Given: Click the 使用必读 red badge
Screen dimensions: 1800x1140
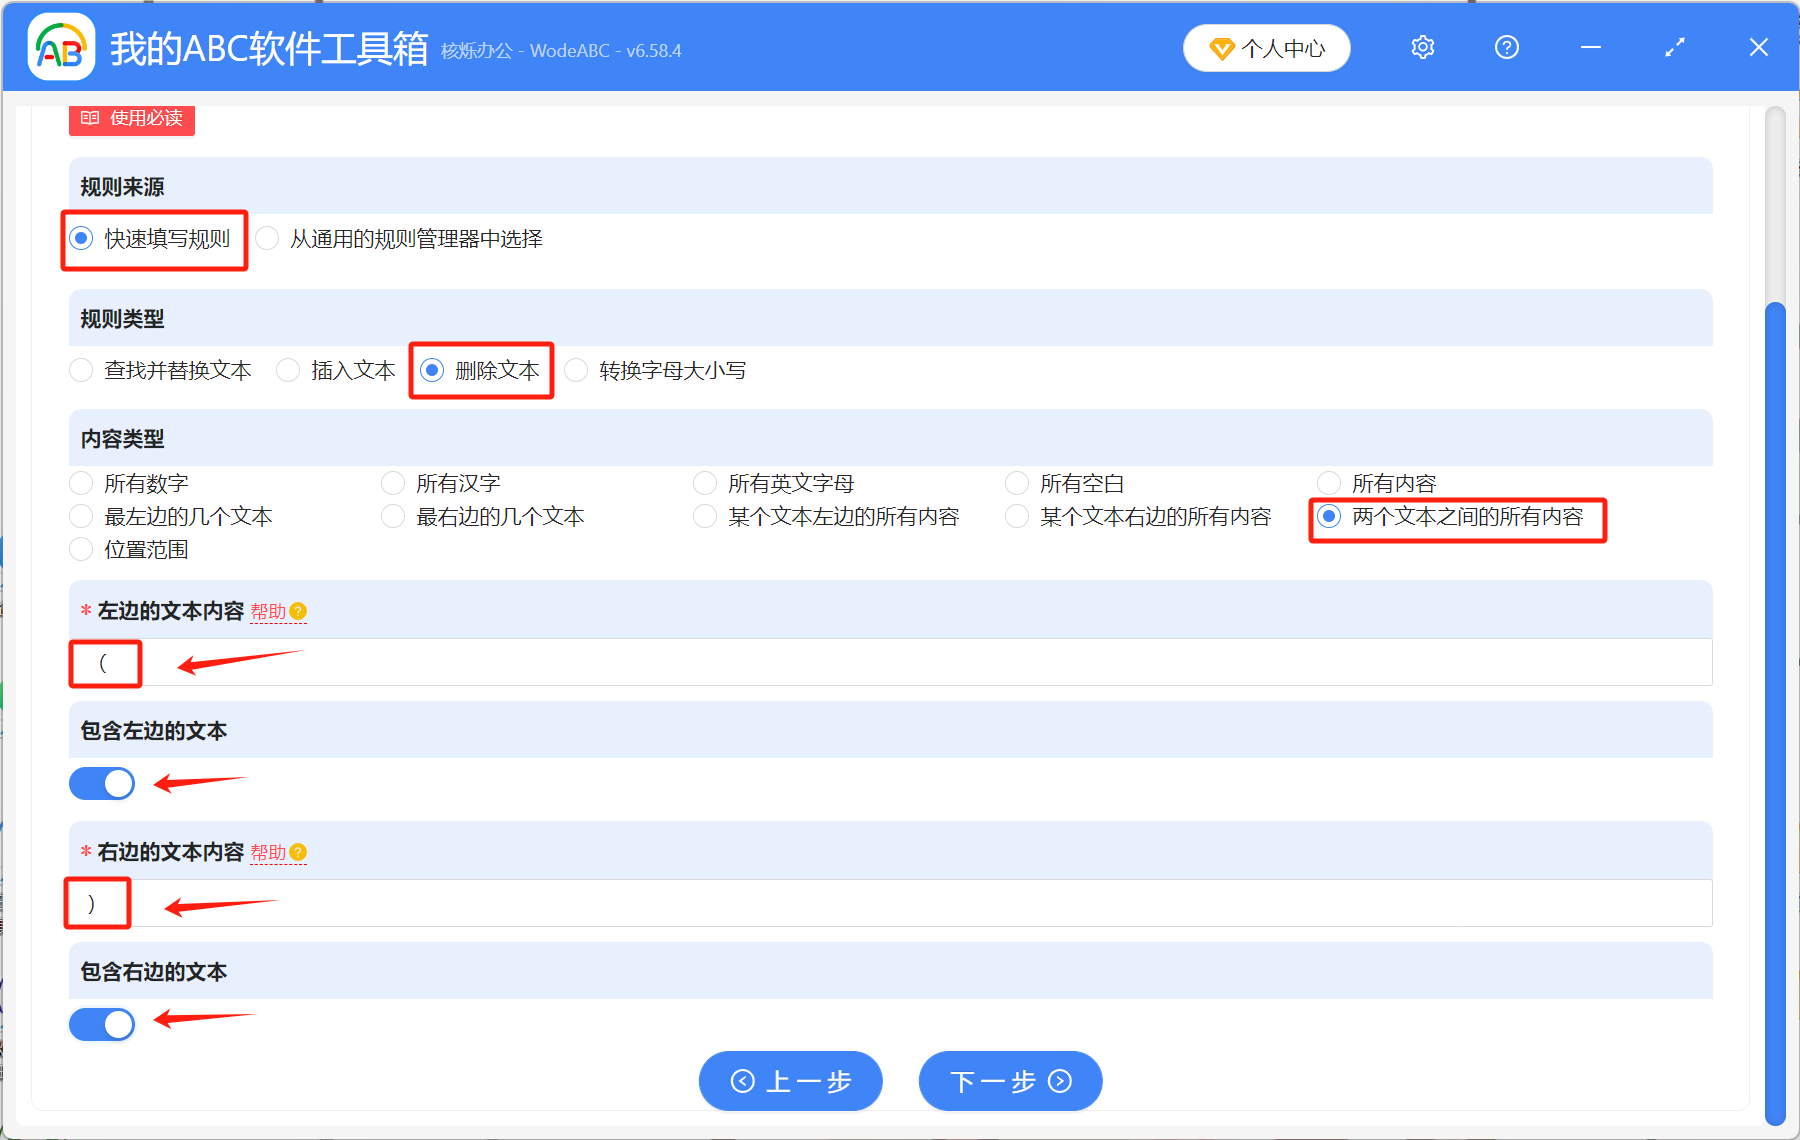Looking at the screenshot, I should point(131,118).
